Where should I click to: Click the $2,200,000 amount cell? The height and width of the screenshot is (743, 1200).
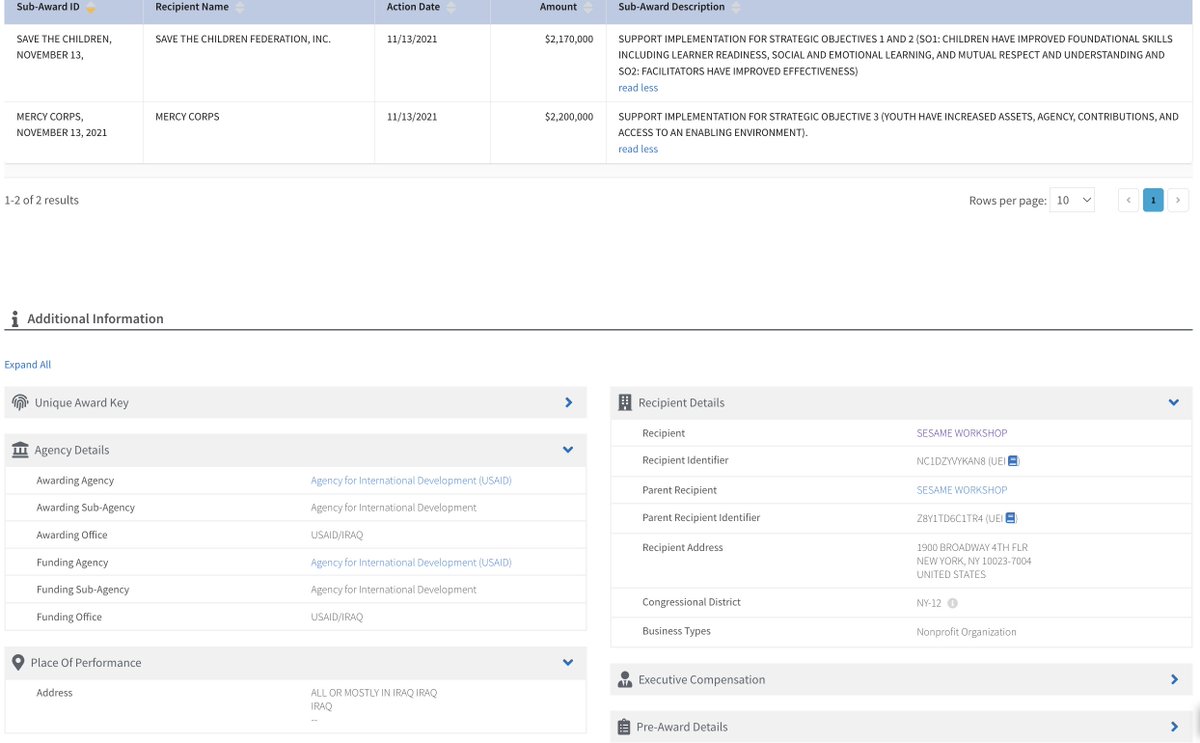(569, 117)
